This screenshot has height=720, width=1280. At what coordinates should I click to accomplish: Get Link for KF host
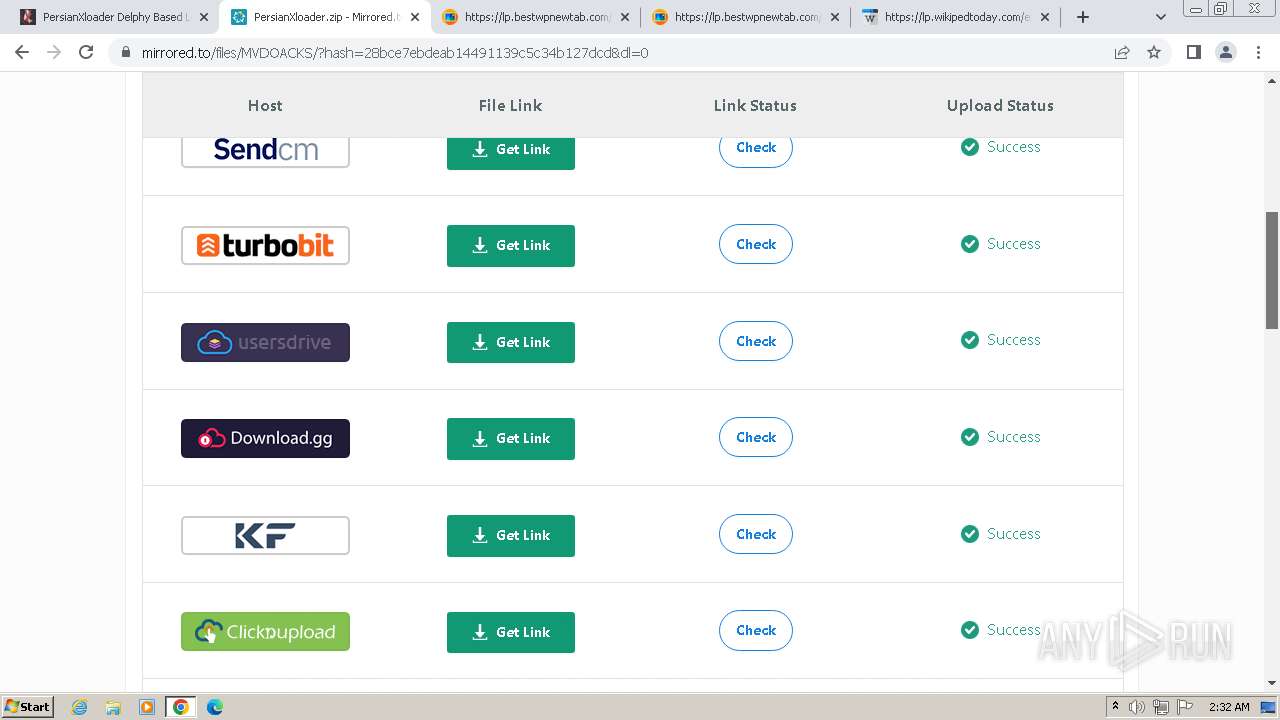[x=511, y=536]
